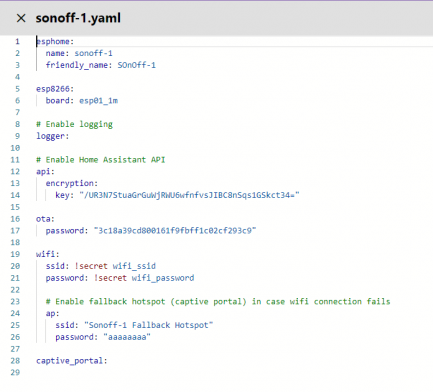
Task: Click the Sonoff-1 Fallback Hotspot ssid string
Action: coord(148,325)
